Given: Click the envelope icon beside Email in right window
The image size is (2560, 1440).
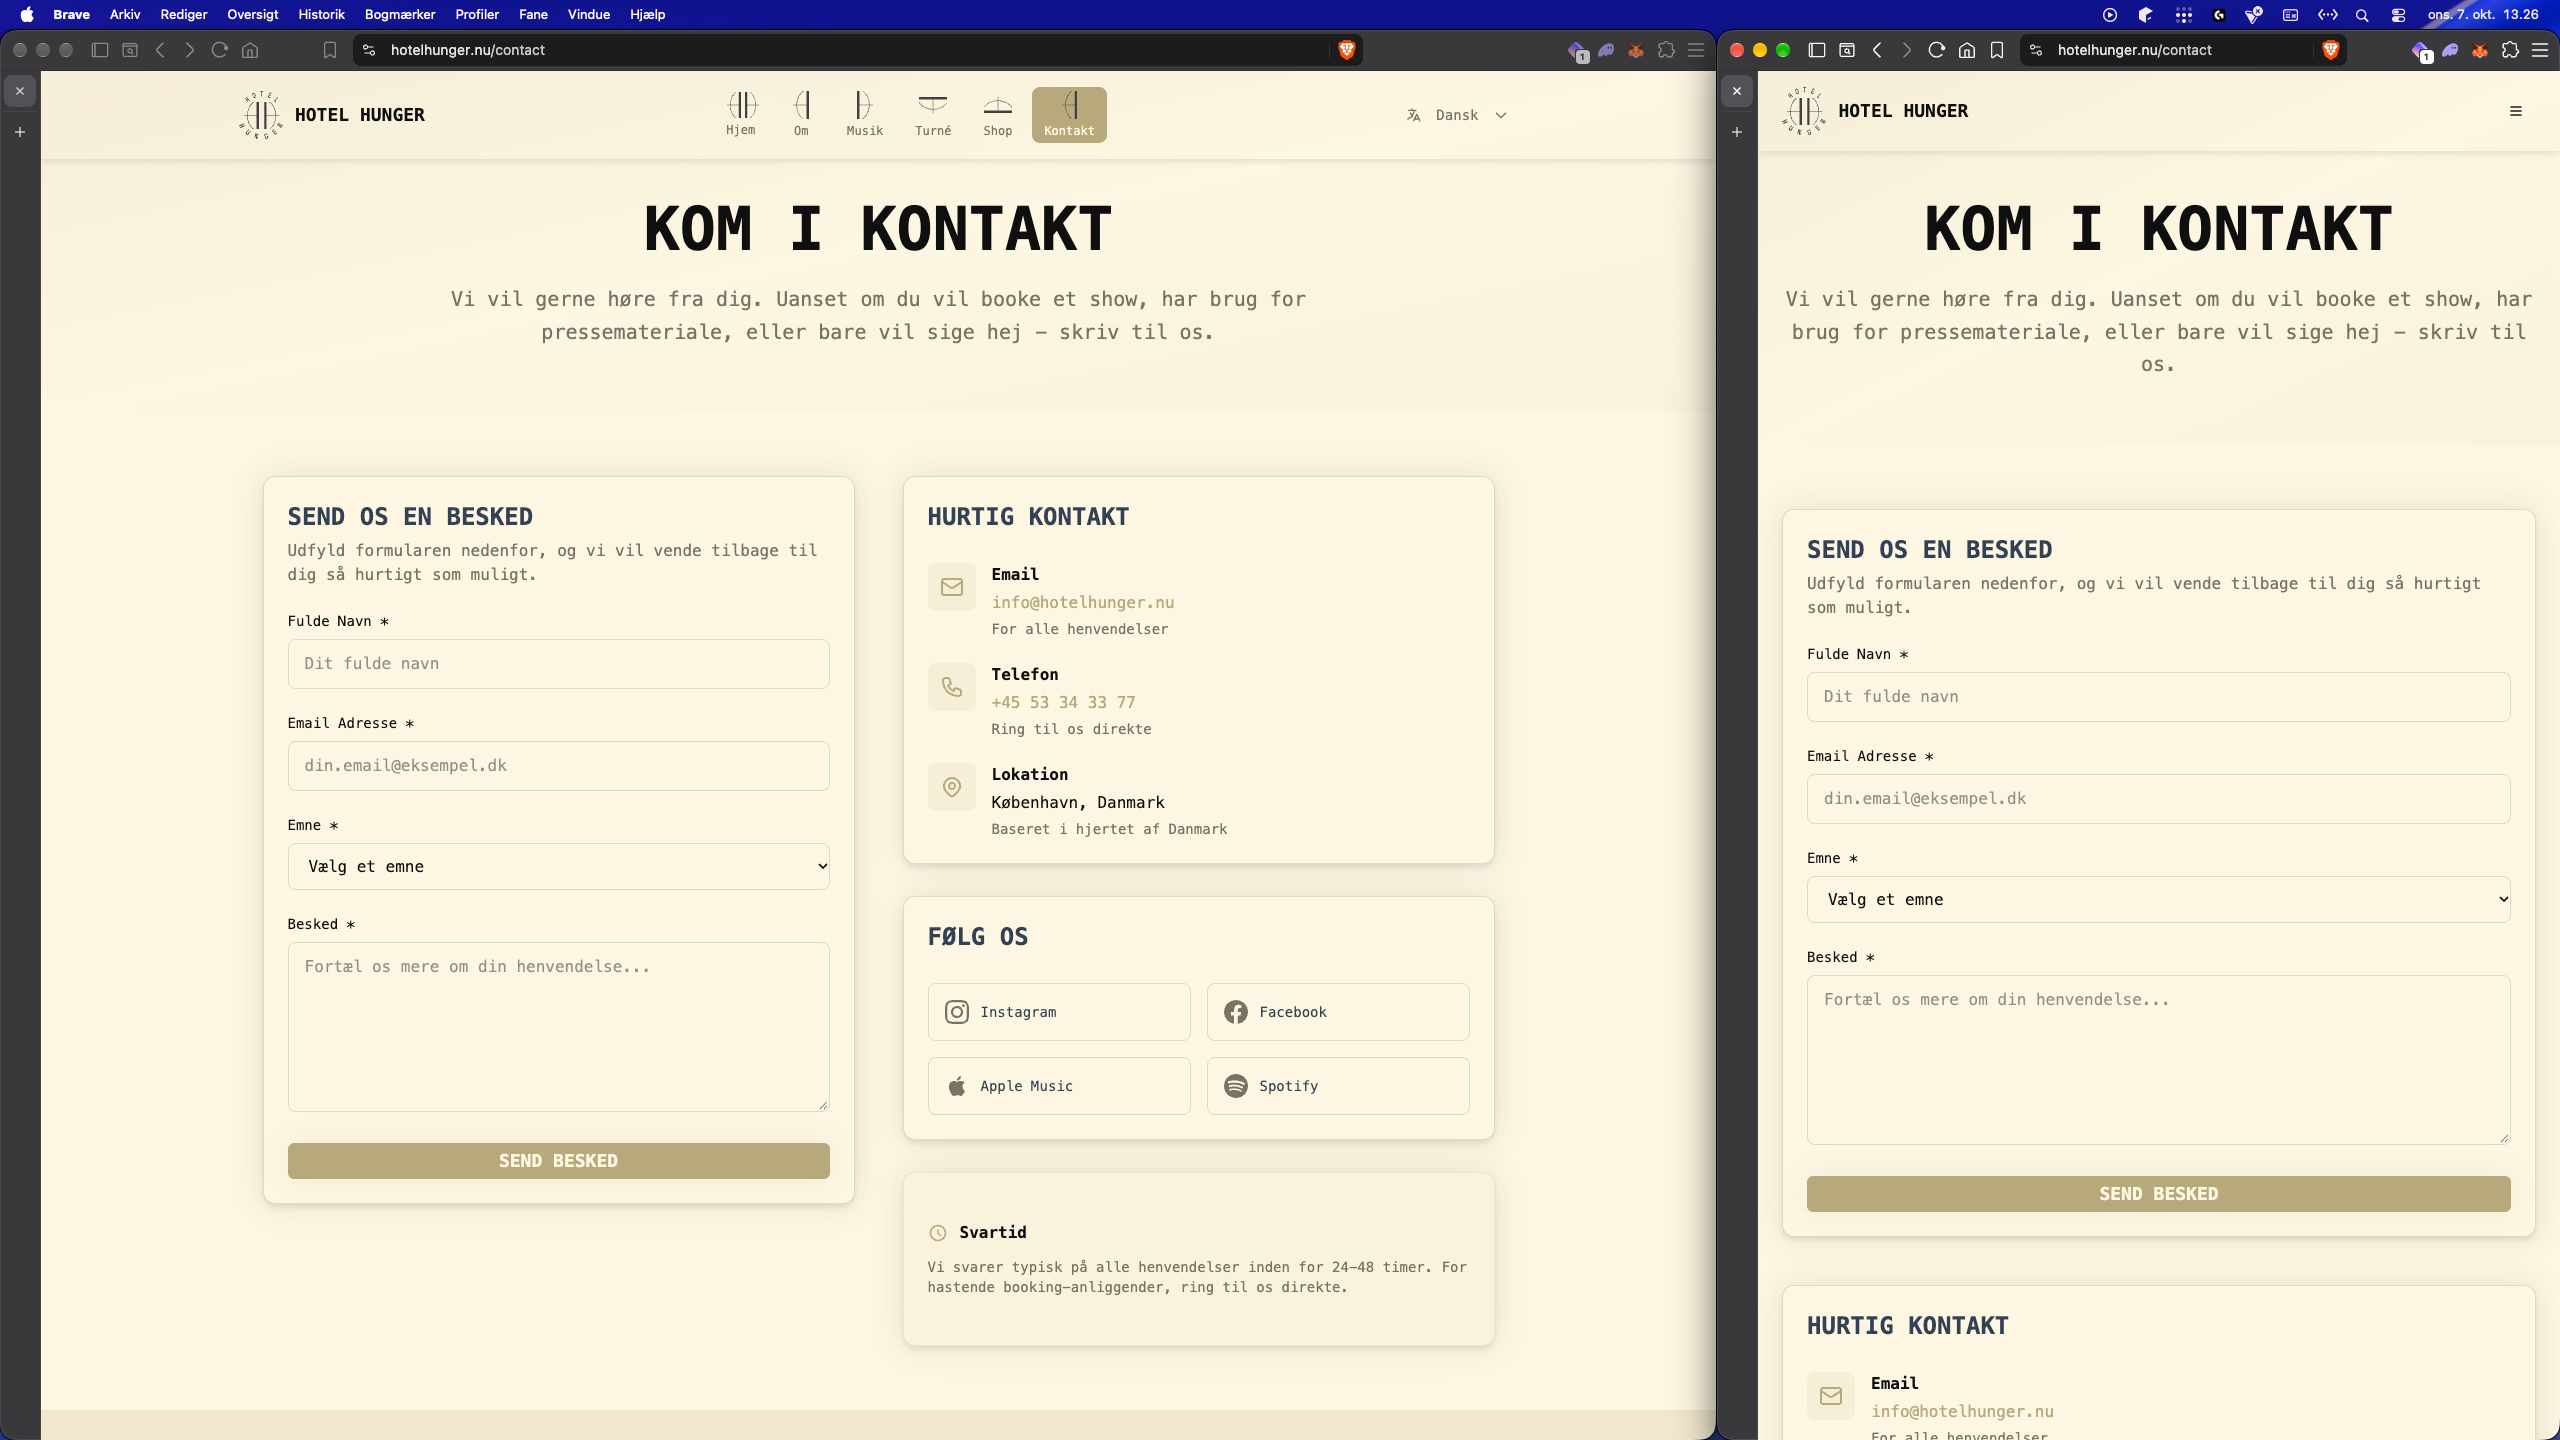Looking at the screenshot, I should pyautogui.click(x=1831, y=1396).
